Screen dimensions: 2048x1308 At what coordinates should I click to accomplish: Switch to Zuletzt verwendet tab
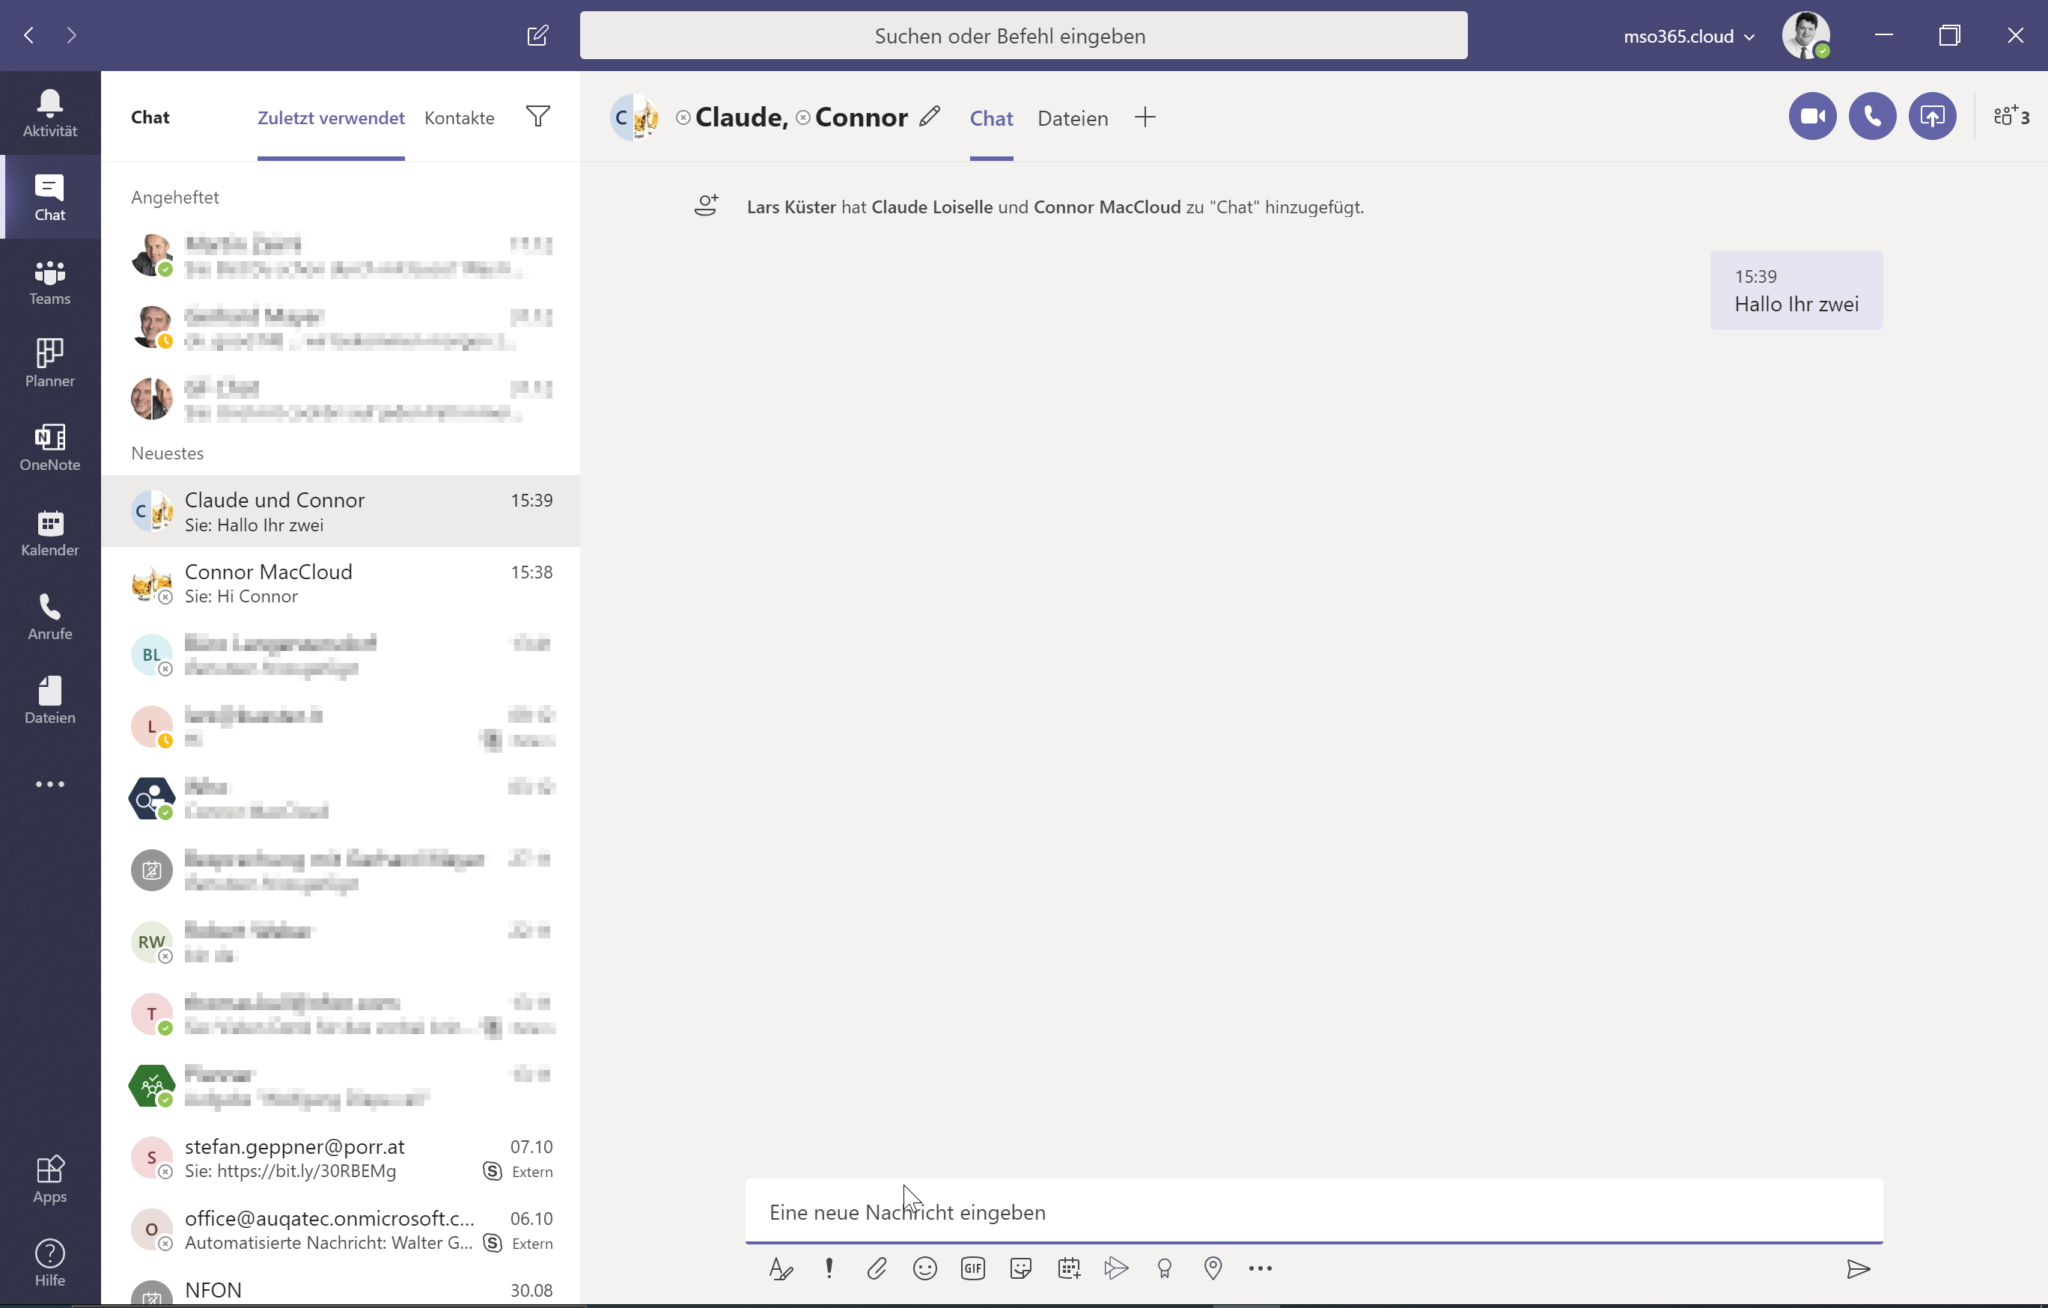coord(331,117)
